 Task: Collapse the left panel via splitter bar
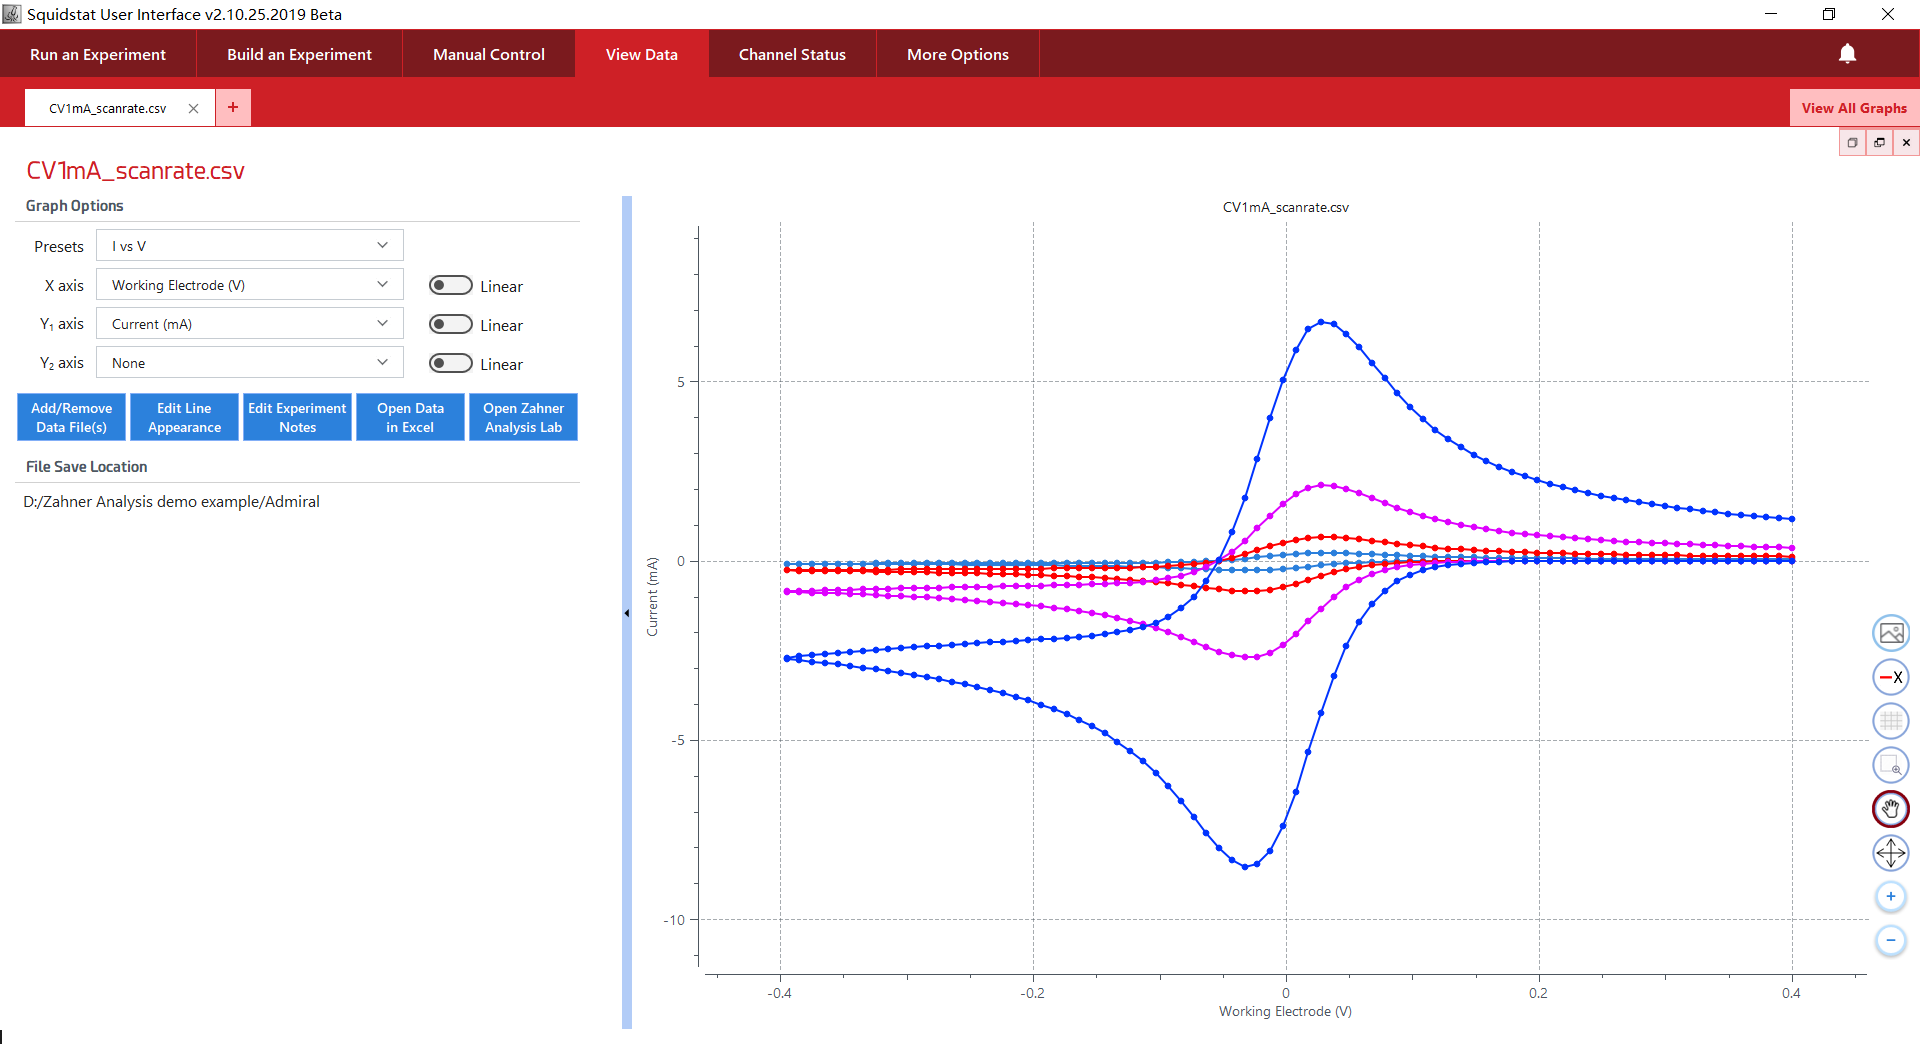pyautogui.click(x=627, y=613)
